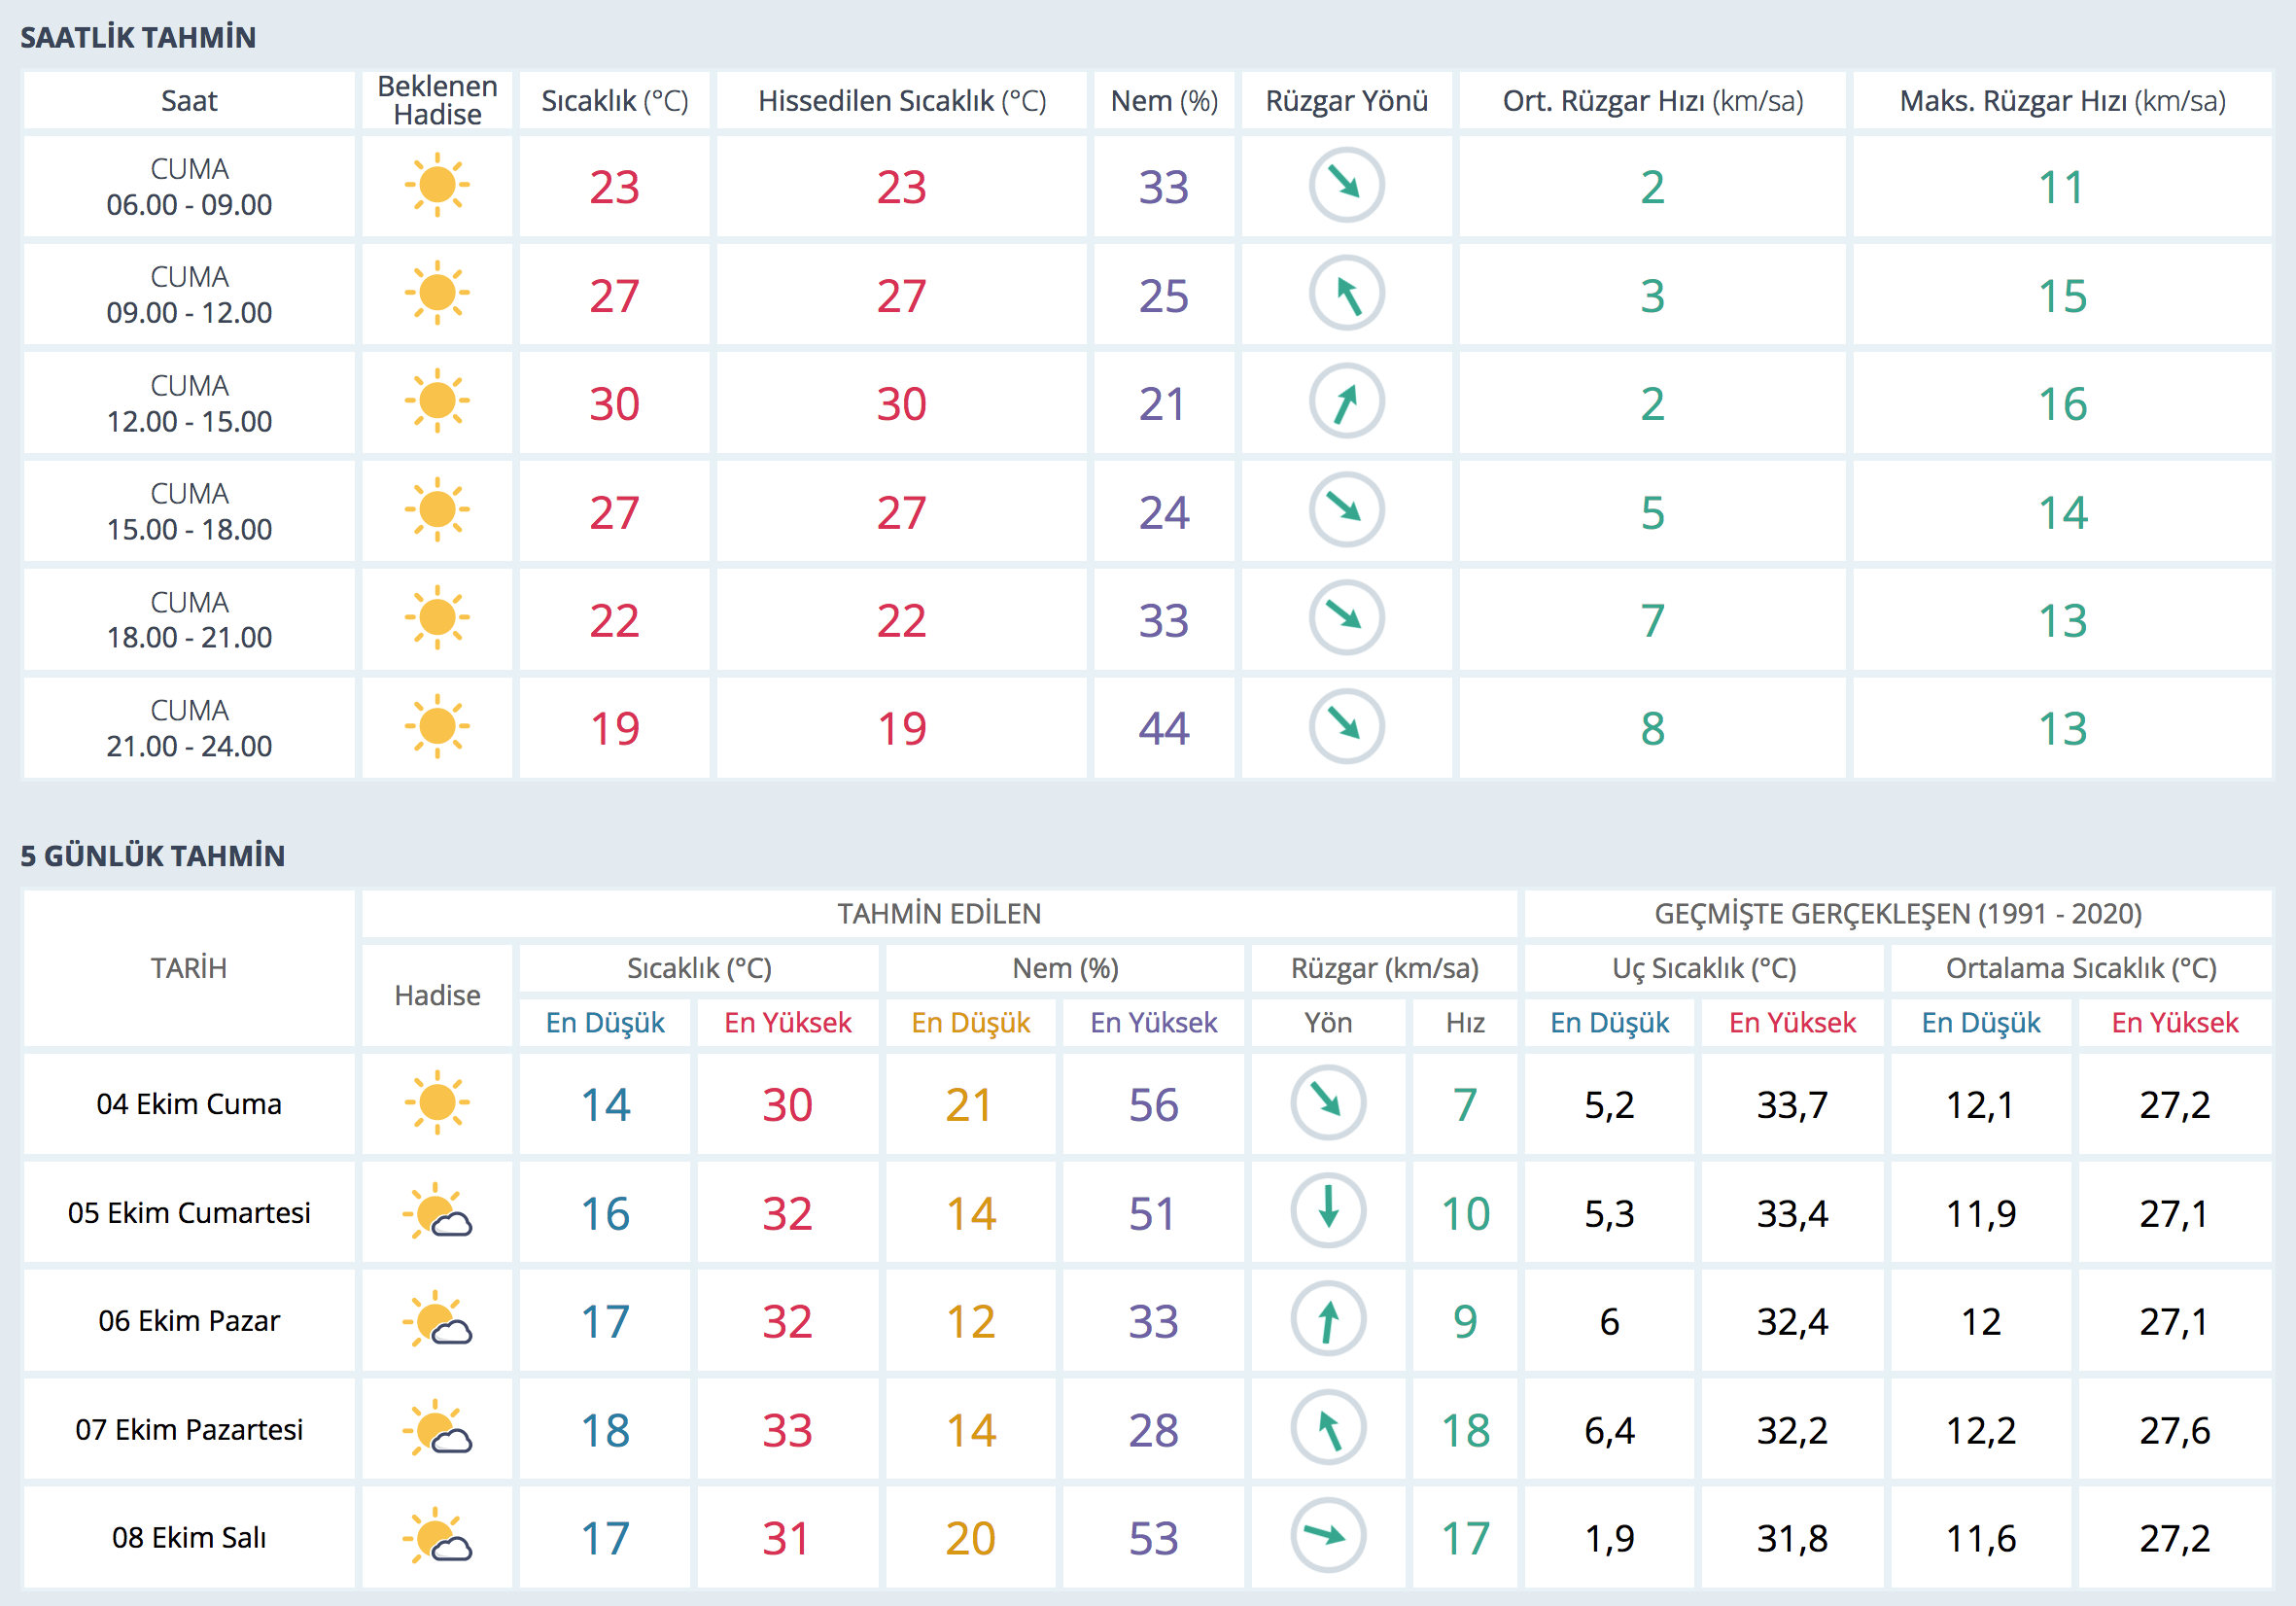The height and width of the screenshot is (1606, 2296).
Task: Click the wind direction icon for 08 Ekim Salı
Action: pos(1328,1536)
